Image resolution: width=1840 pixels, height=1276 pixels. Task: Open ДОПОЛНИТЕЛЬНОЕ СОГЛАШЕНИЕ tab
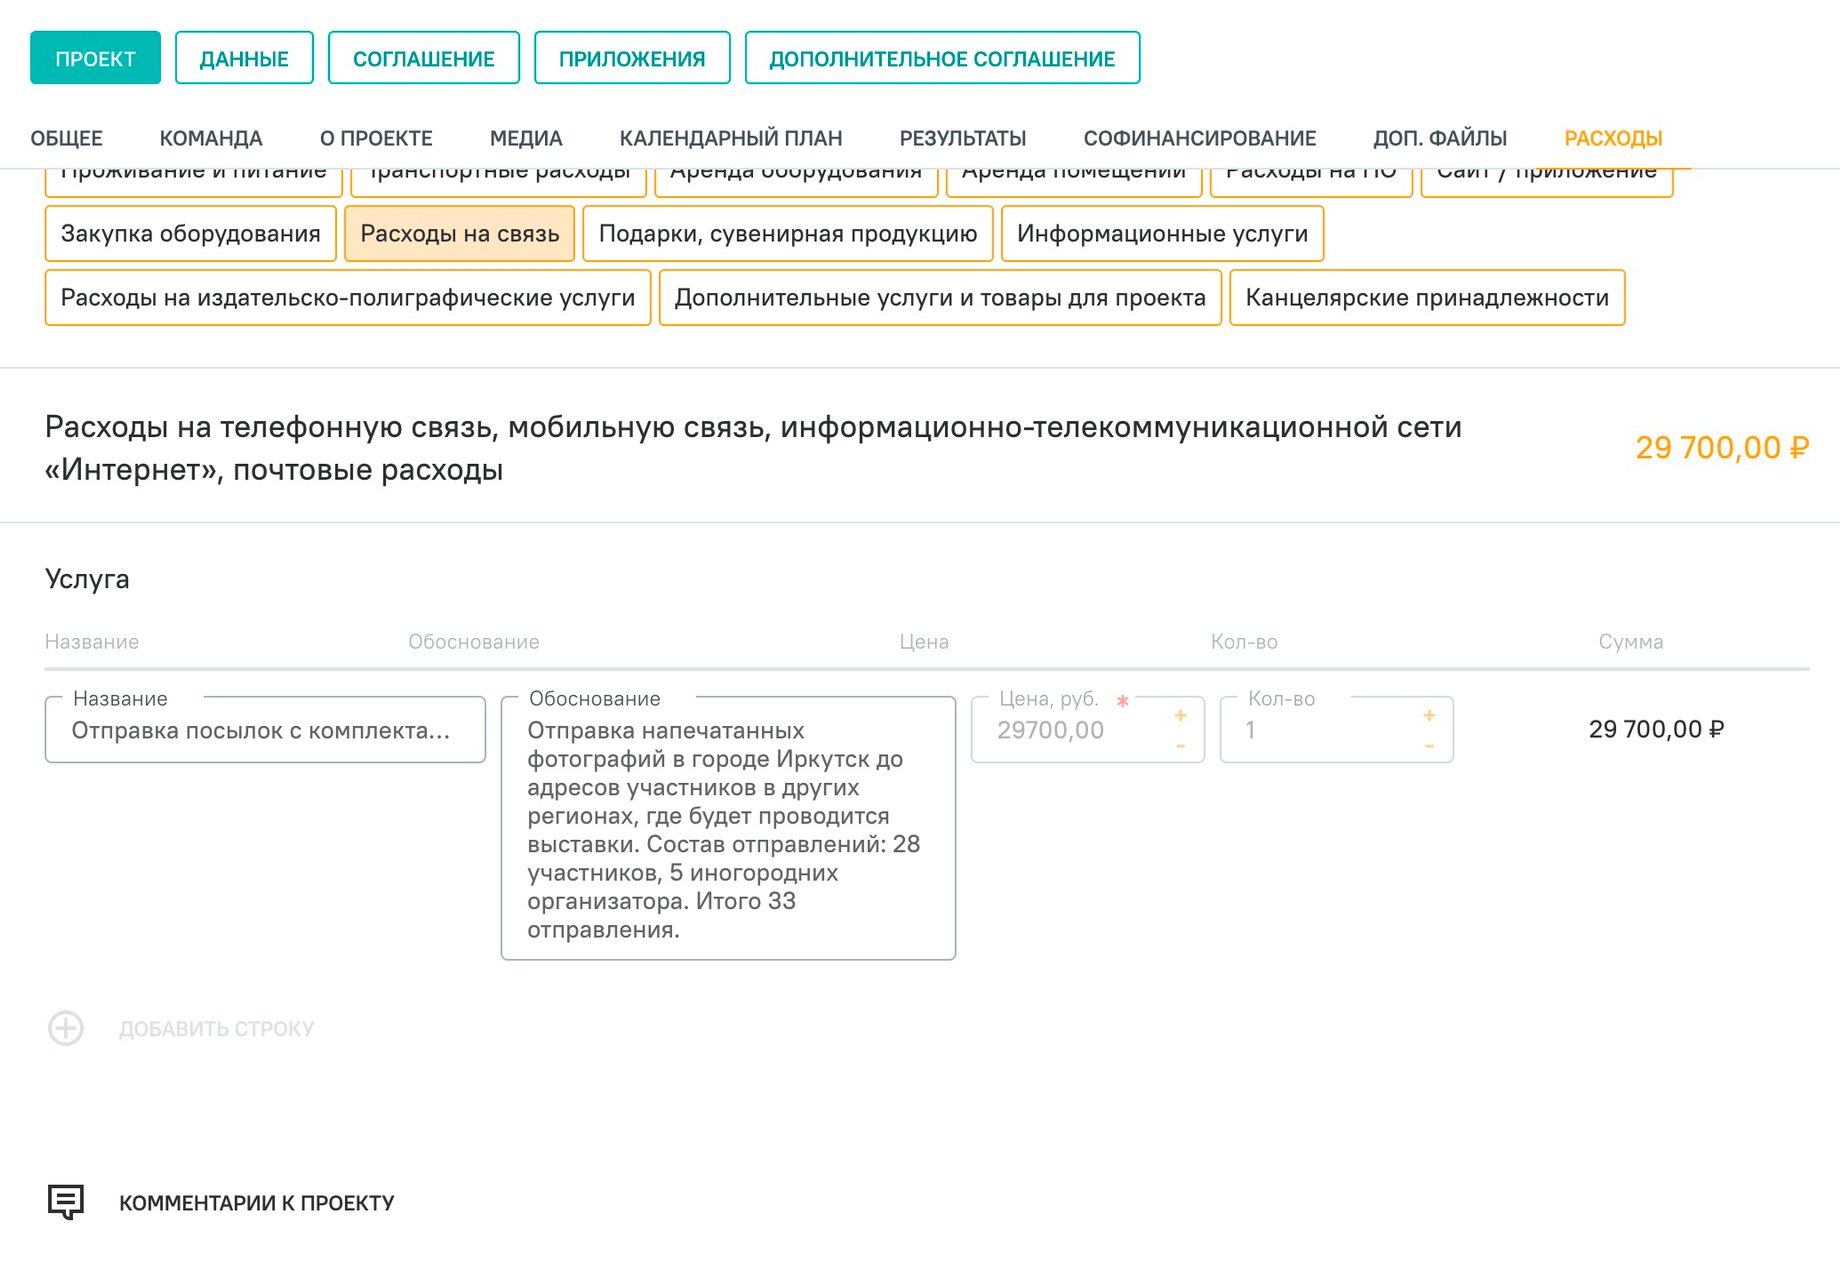coord(942,58)
